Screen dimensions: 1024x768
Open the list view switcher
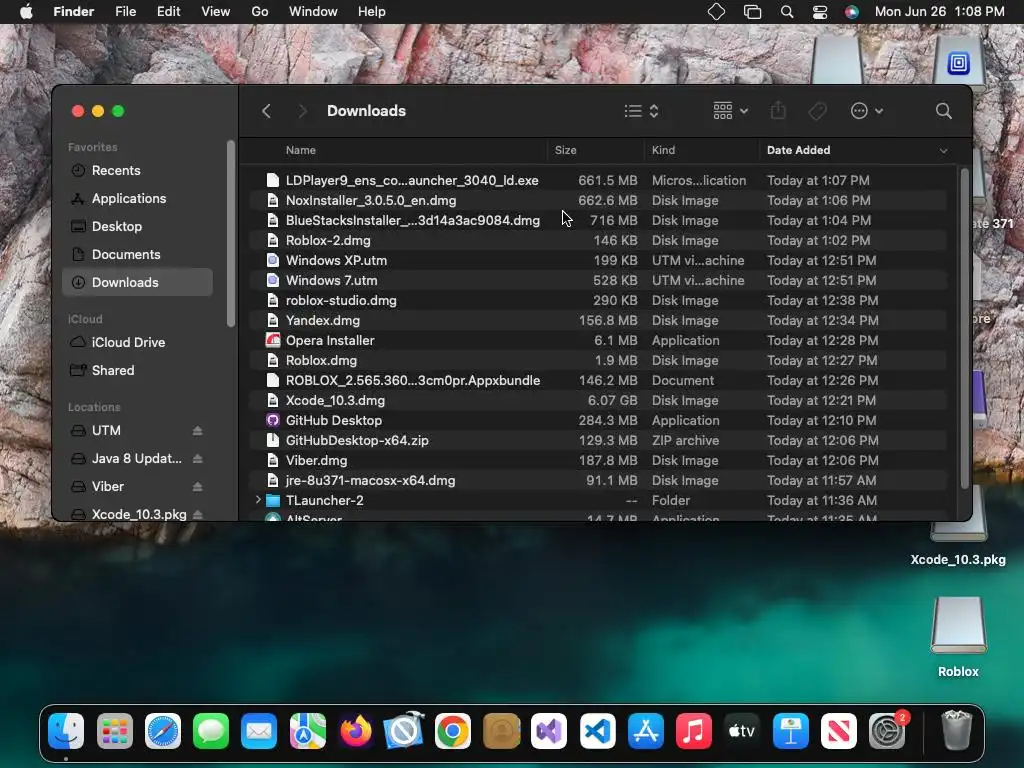click(x=641, y=111)
